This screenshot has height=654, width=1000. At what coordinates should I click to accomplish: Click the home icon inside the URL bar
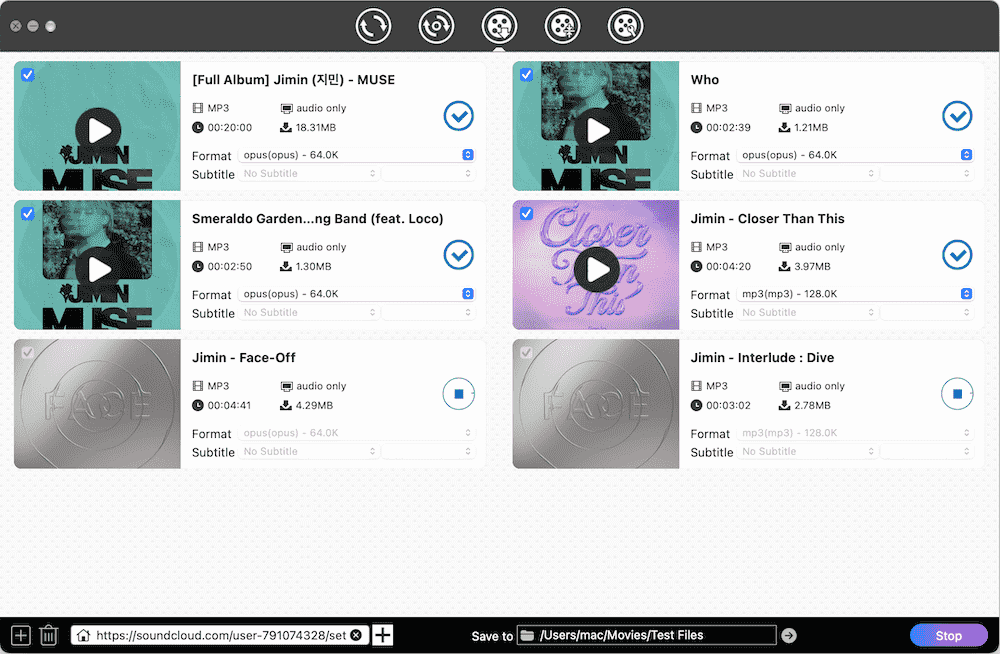(x=83, y=634)
